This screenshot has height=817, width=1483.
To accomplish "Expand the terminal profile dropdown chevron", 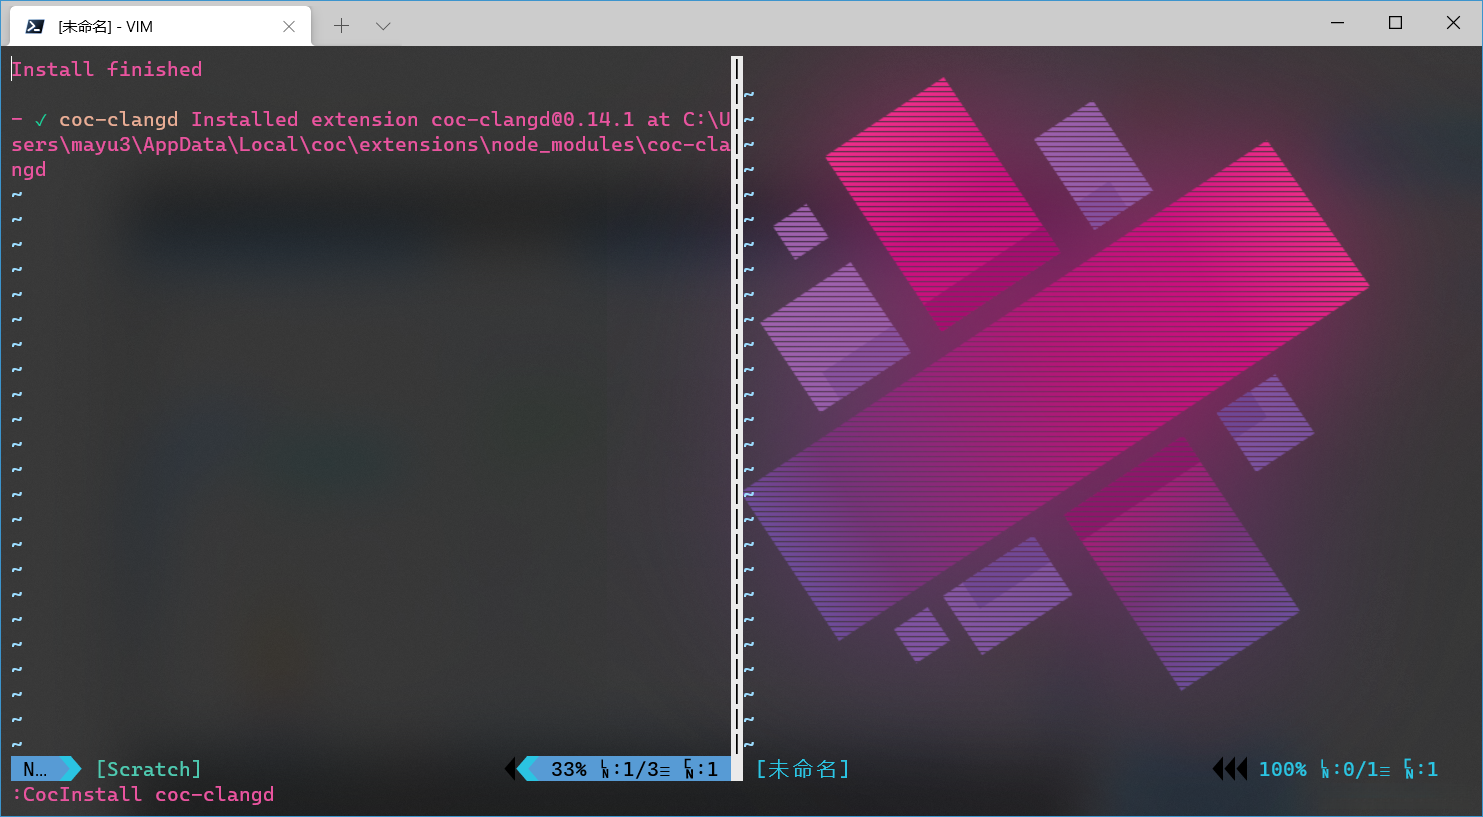I will [383, 26].
